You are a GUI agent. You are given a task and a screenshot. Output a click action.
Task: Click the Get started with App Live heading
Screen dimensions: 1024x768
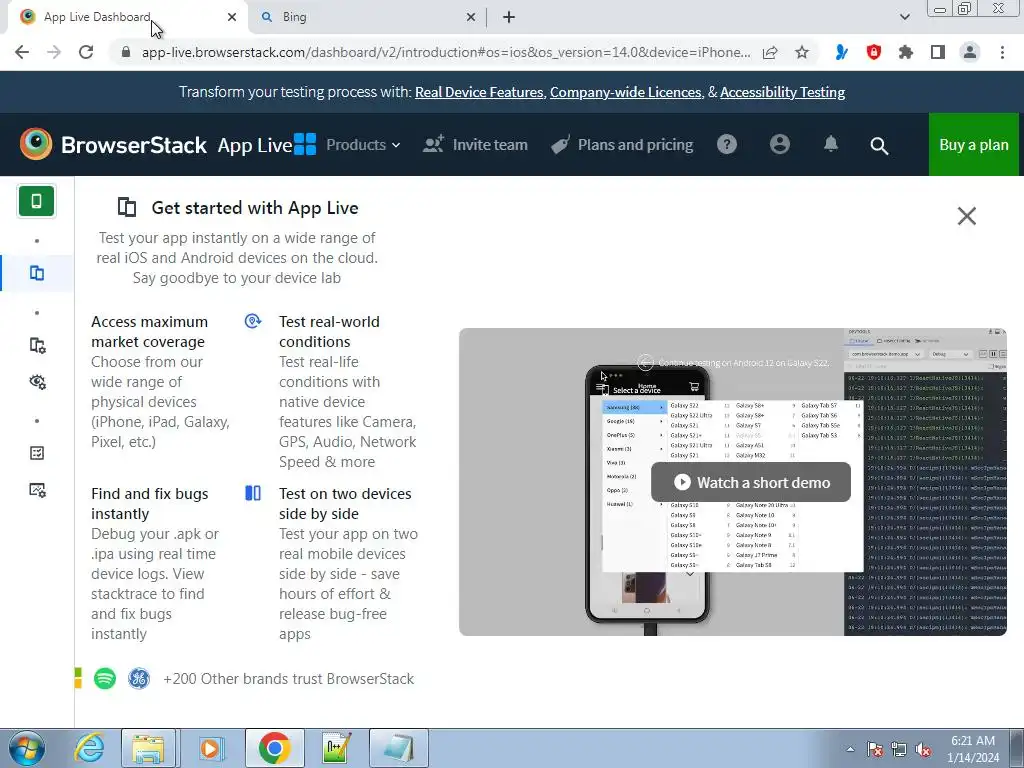coord(255,208)
